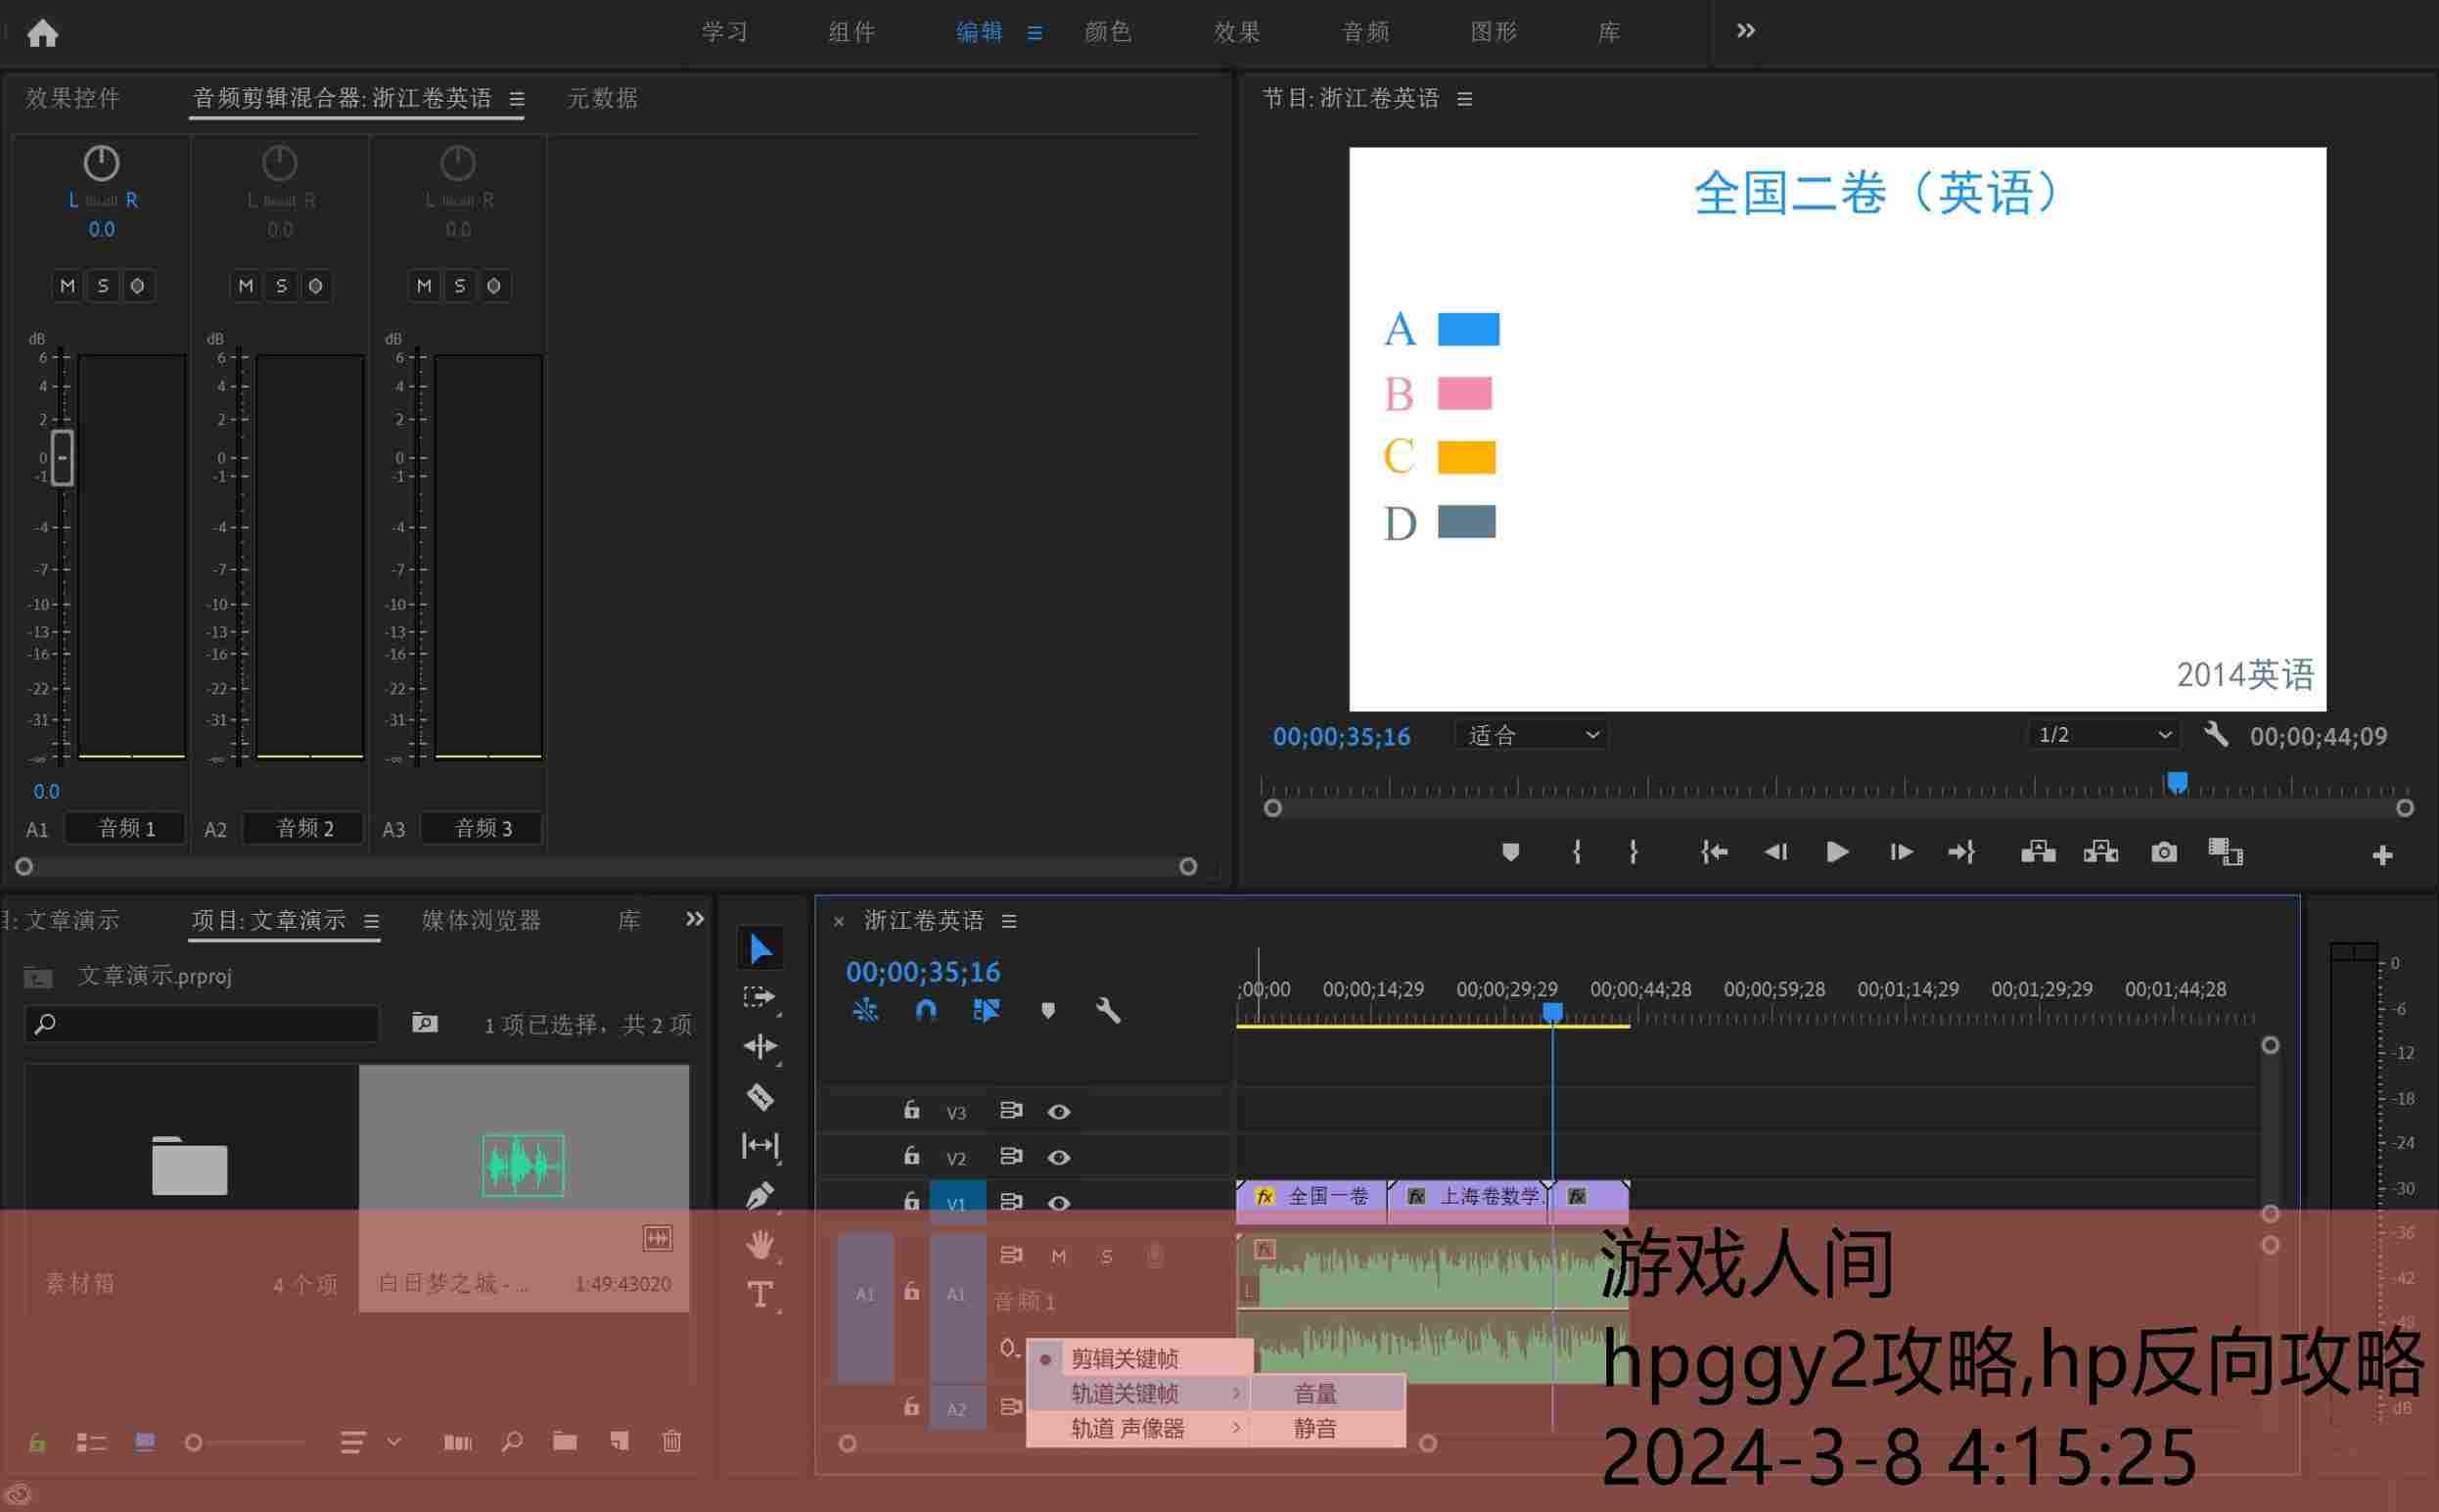The height and width of the screenshot is (1512, 2439).
Task: Open timeline wrench display settings
Action: pos(1108,1010)
